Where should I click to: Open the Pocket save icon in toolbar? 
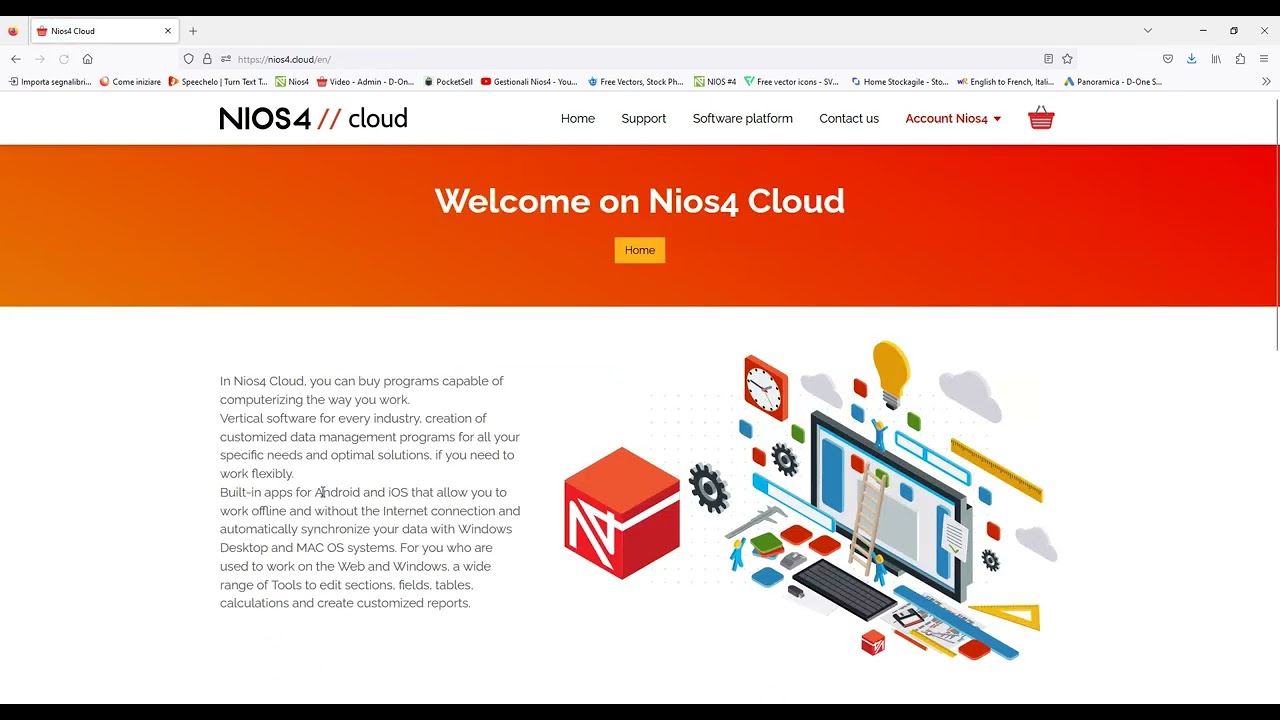coord(1167,59)
